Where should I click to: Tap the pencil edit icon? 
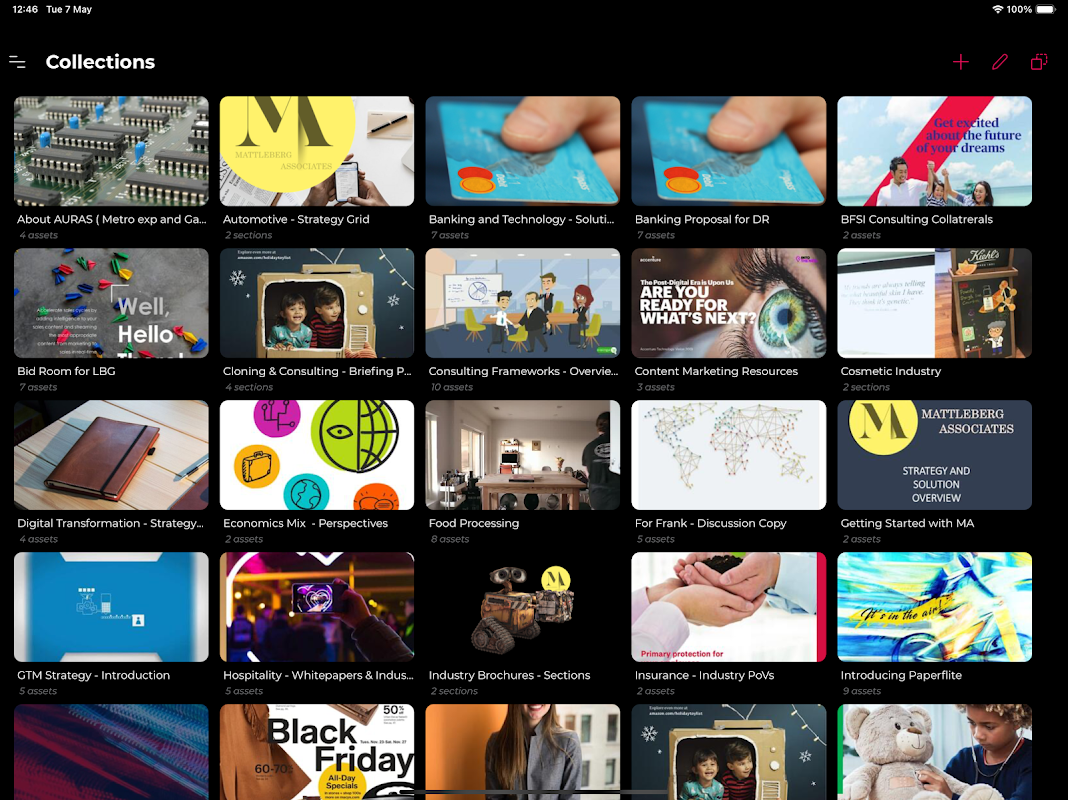tap(999, 62)
